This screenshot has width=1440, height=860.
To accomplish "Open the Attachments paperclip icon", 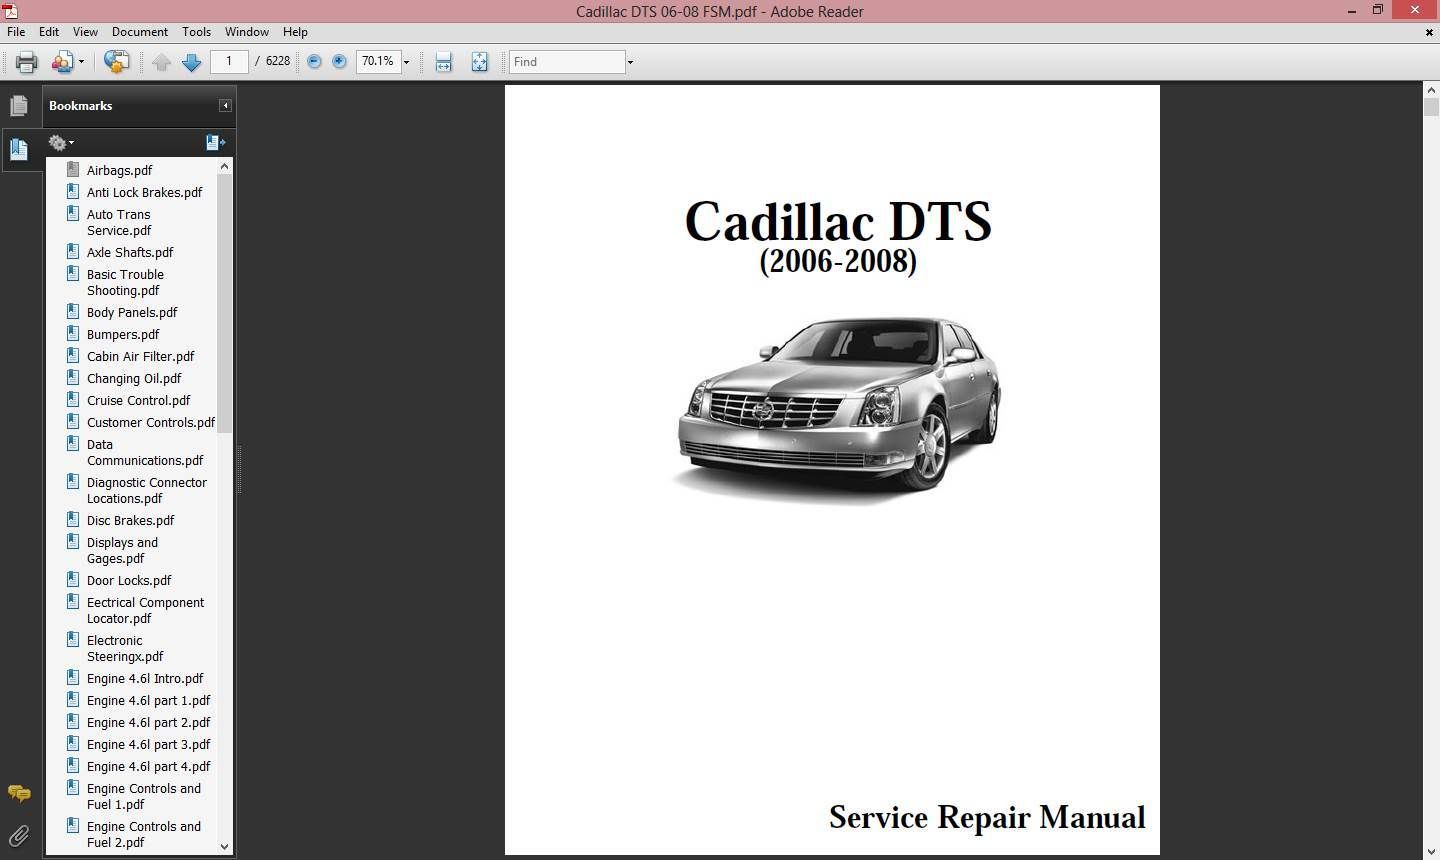I will (19, 835).
